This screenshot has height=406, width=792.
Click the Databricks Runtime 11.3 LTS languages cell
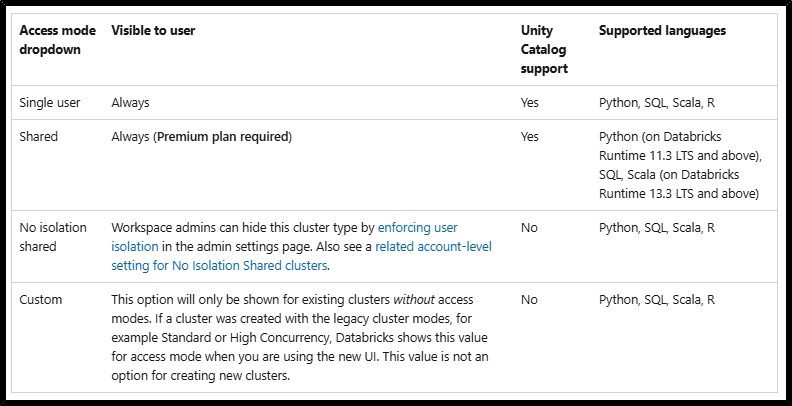[x=680, y=165]
